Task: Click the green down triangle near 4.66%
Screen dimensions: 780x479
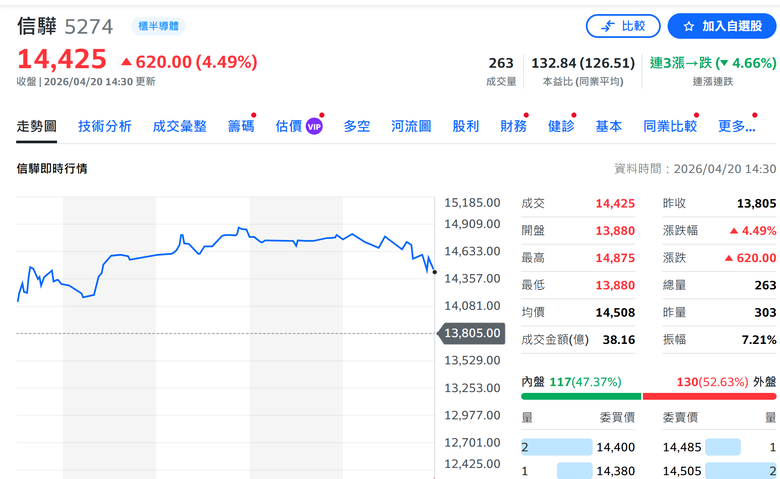Action: tap(724, 63)
